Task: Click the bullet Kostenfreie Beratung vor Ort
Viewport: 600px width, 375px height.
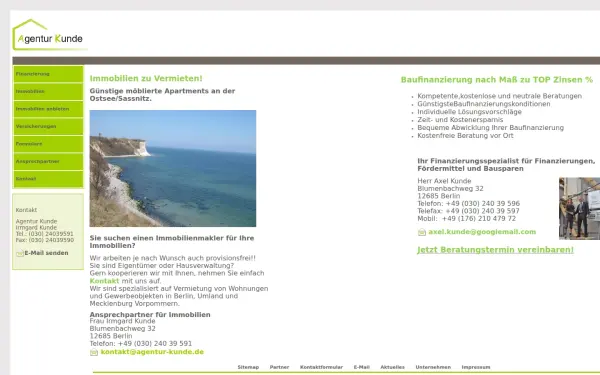Action: pos(465,135)
